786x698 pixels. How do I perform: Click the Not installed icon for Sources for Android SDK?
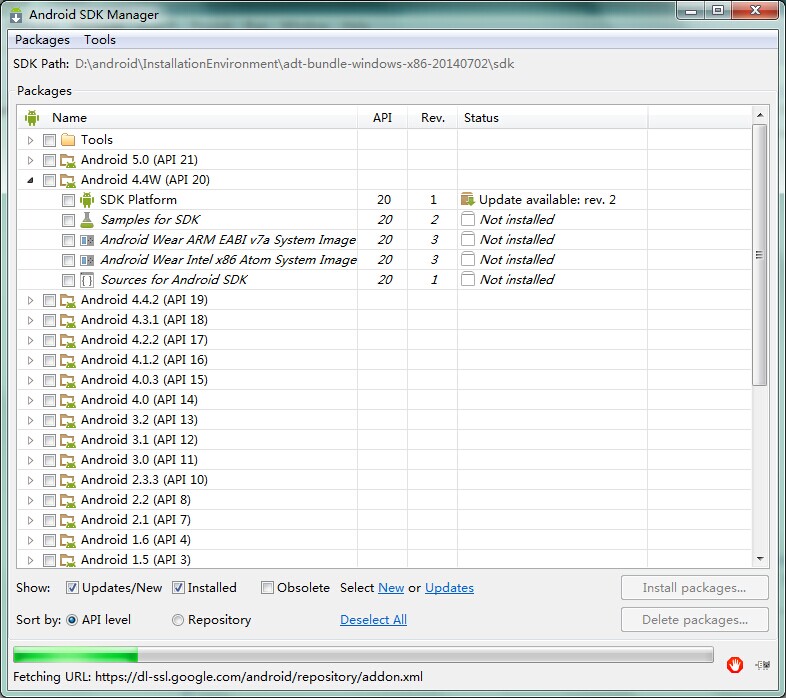point(467,279)
